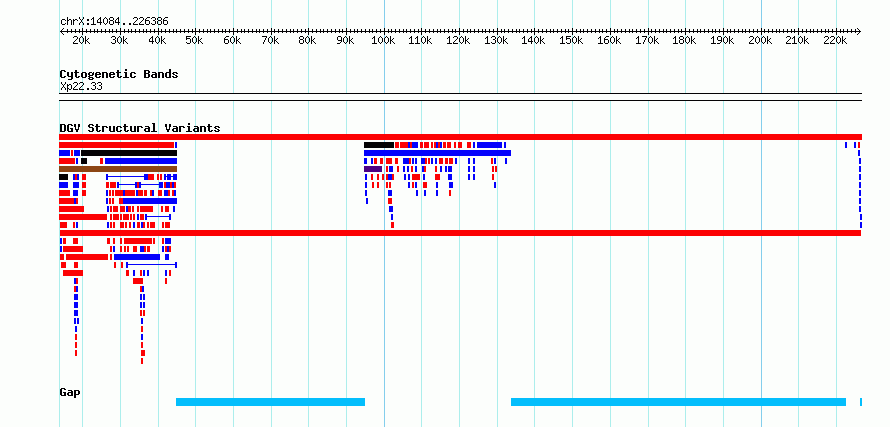The width and height of the screenshot is (890, 427).
Task: Select the long blue variant bar spanning 95k-134k
Action: pyautogui.click(x=437, y=153)
